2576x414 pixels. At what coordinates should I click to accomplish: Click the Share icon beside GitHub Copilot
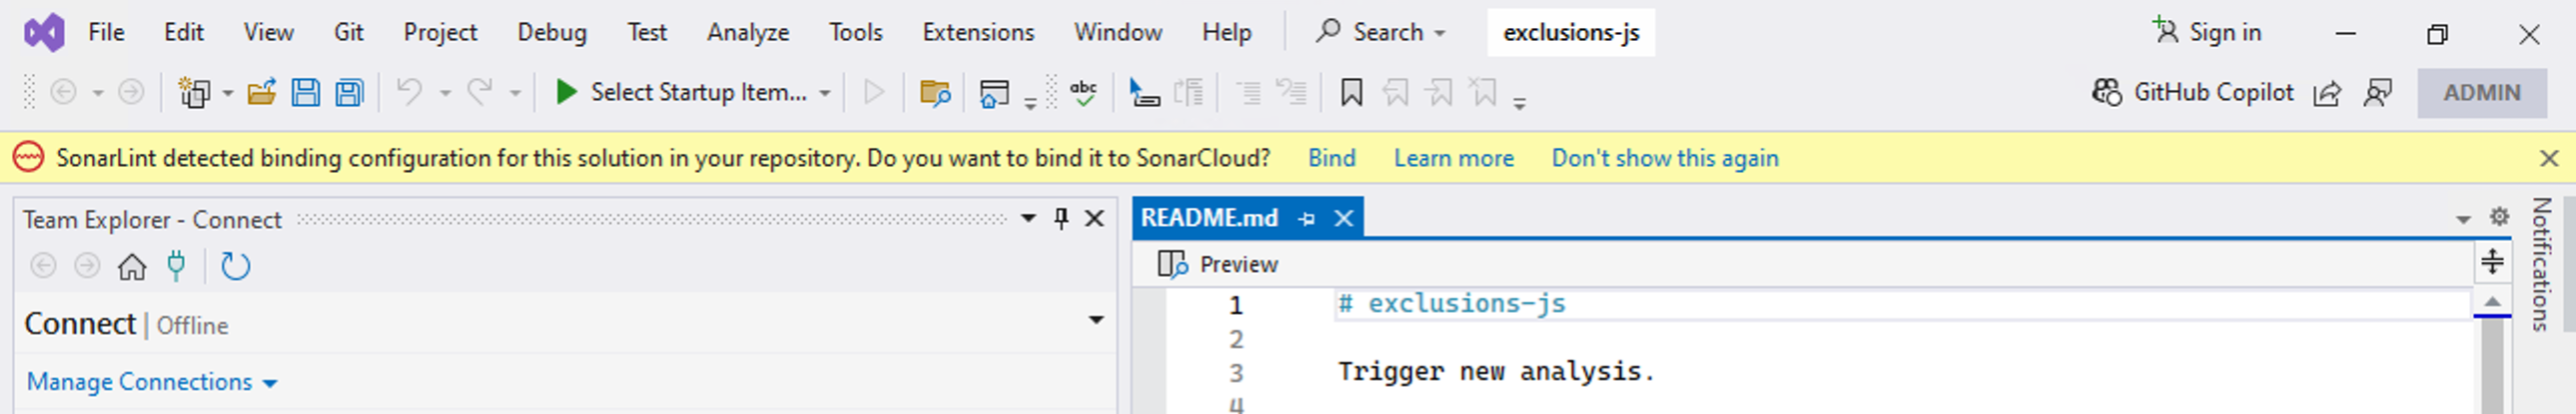tap(2327, 93)
